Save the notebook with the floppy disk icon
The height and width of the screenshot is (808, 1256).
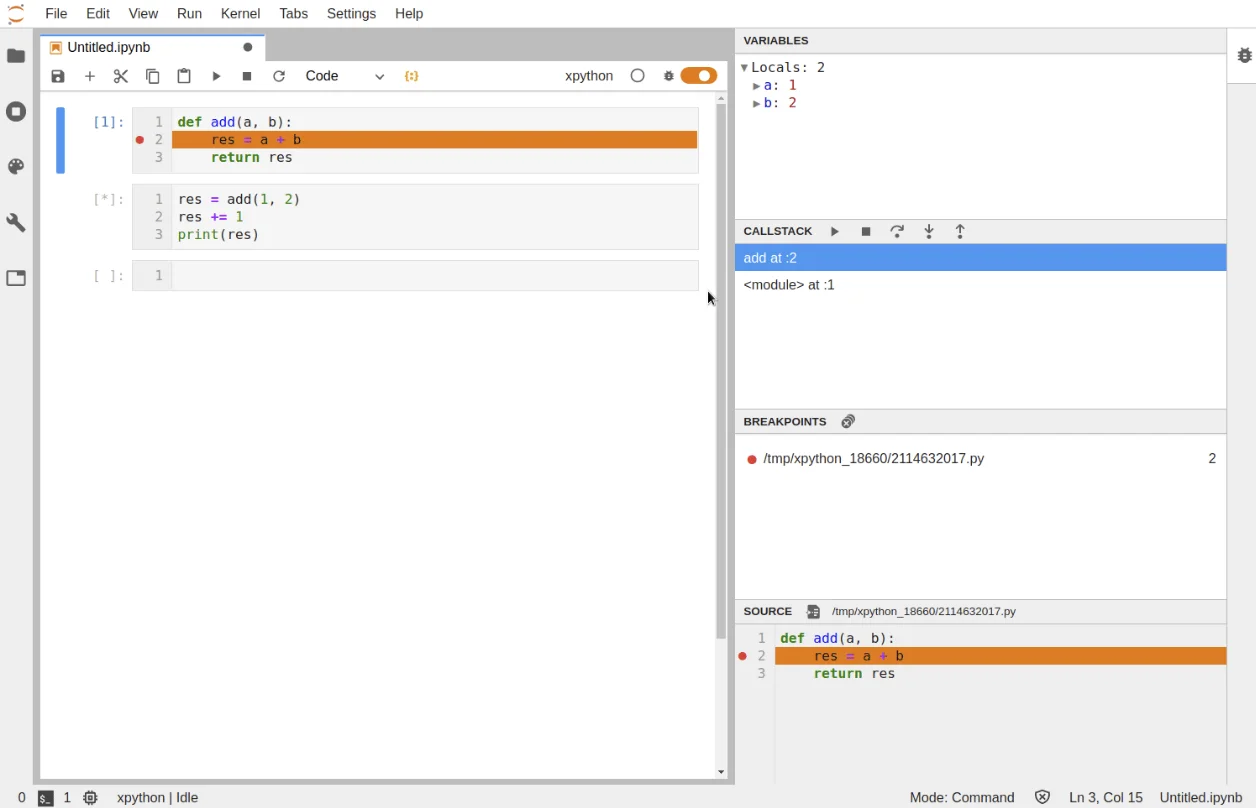[x=58, y=76]
